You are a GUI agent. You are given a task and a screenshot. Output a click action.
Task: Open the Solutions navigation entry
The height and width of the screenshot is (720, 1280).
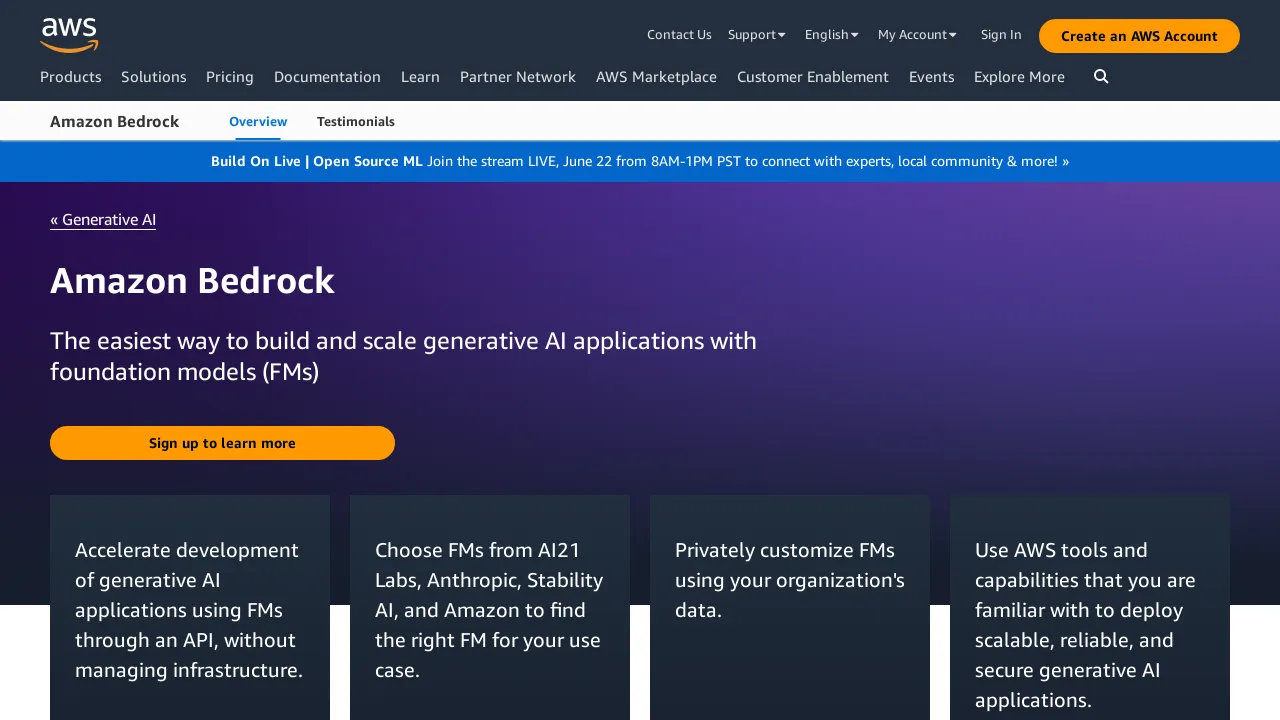[x=153, y=77]
